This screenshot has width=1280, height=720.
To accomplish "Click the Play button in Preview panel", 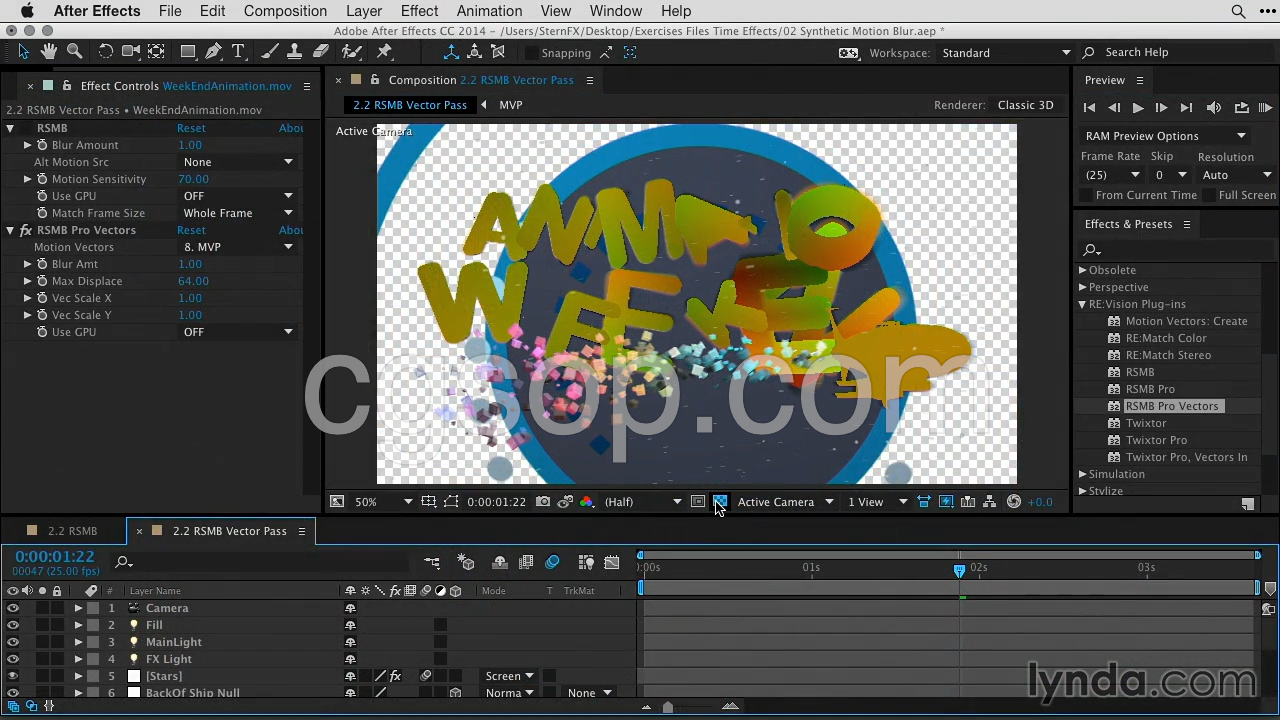I will click(x=1138, y=108).
